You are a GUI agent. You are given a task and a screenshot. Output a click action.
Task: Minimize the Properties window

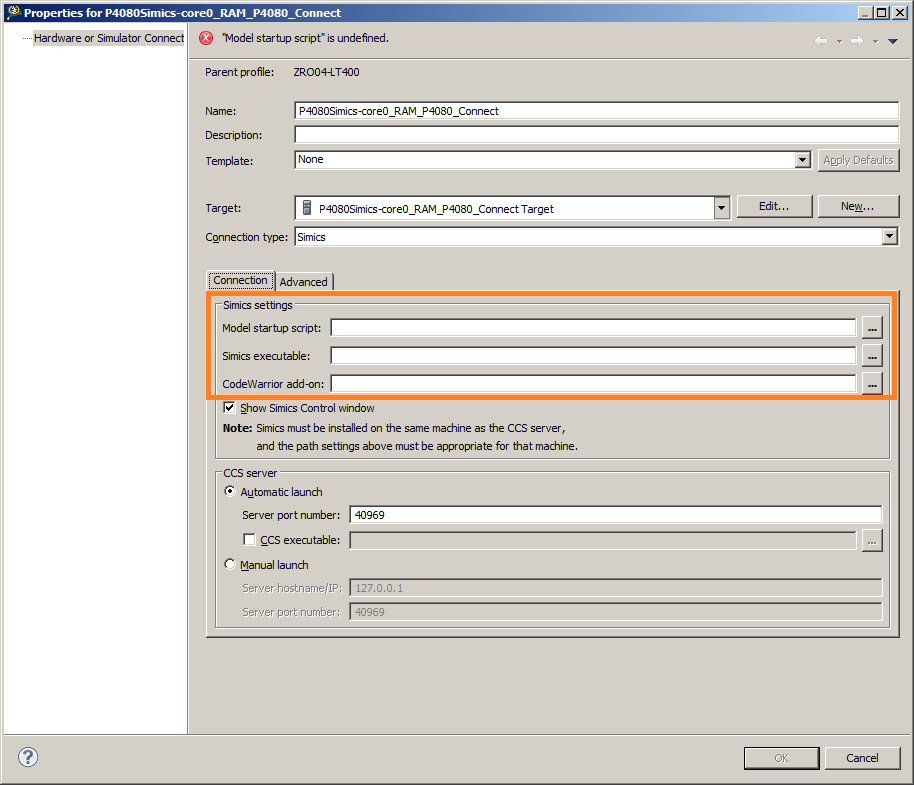[x=866, y=12]
